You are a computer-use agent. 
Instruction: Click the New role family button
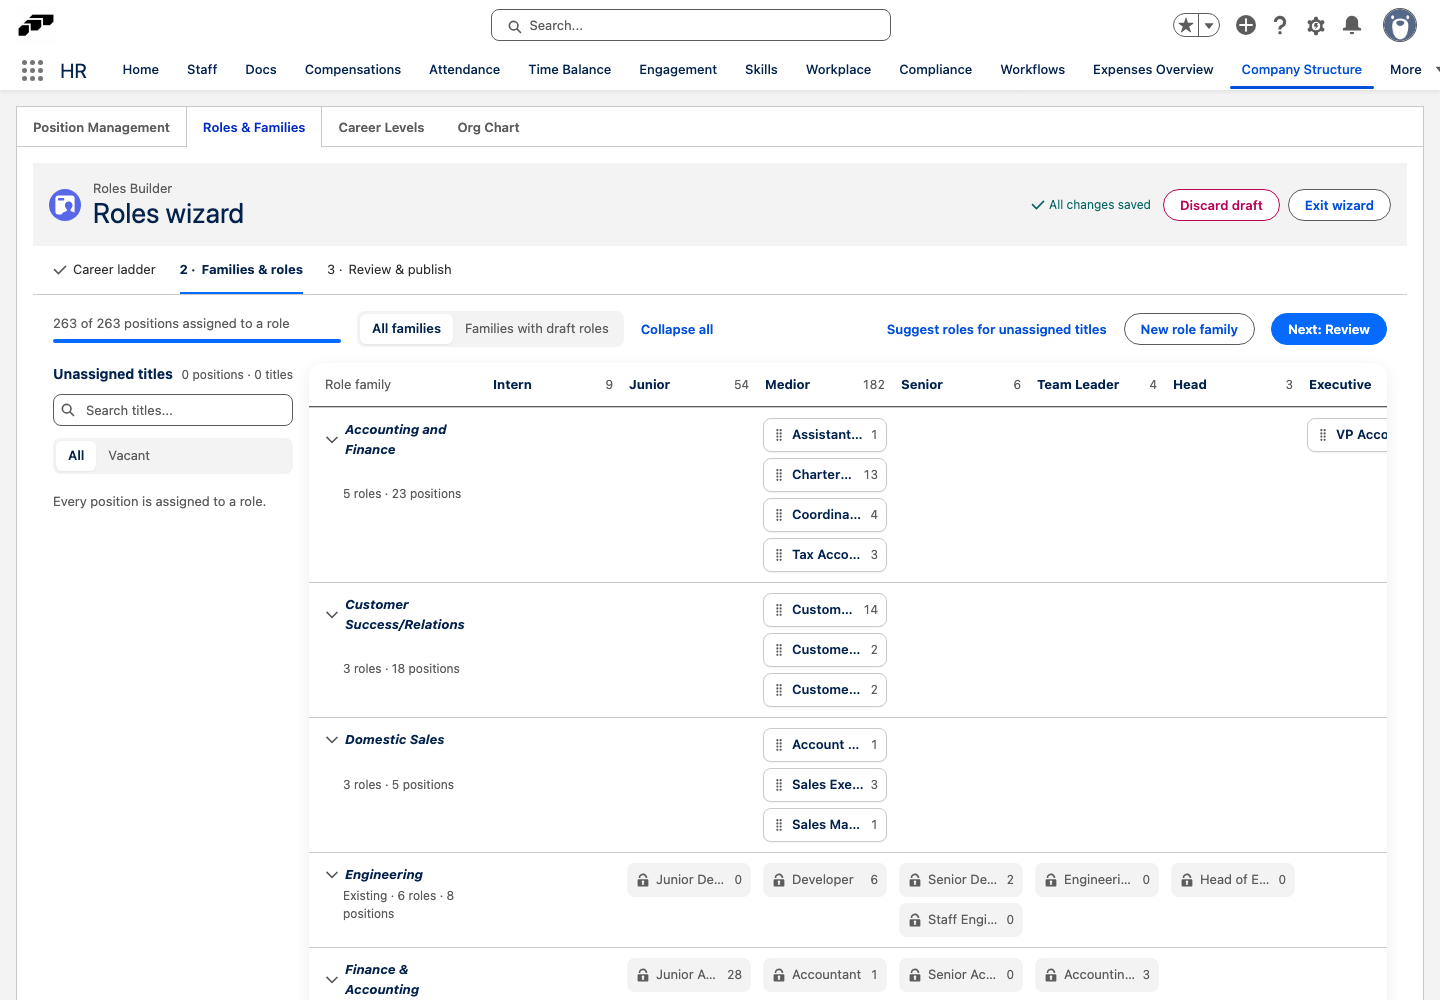(1189, 329)
